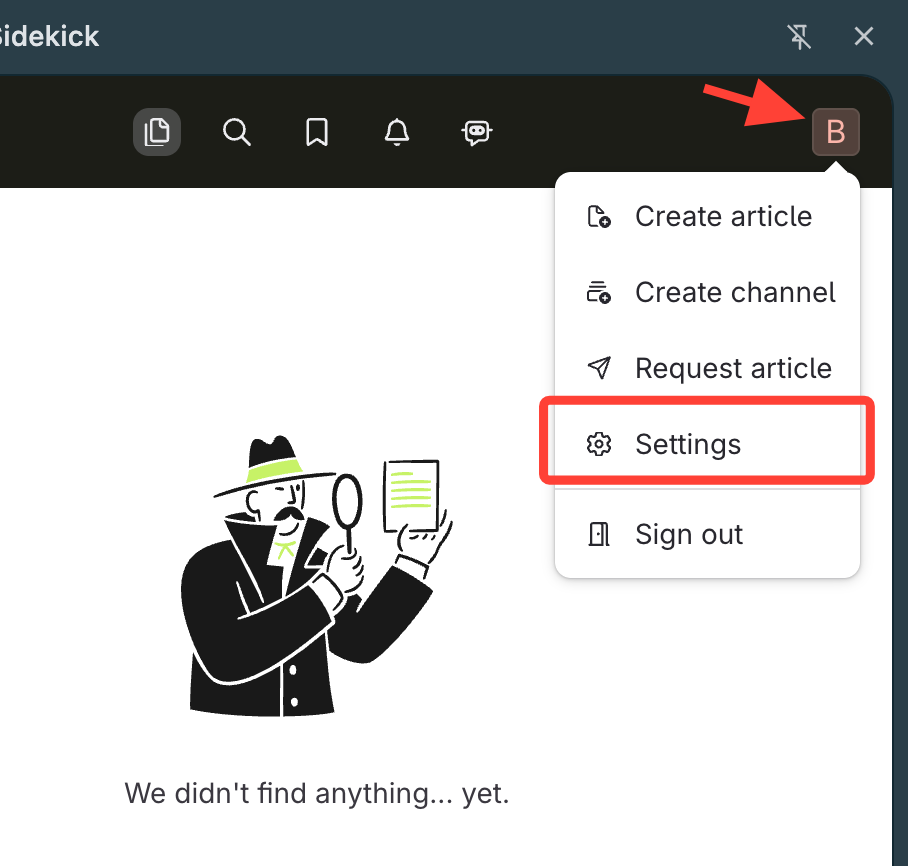Click the "We didn't find anything... yet." text

point(317,795)
